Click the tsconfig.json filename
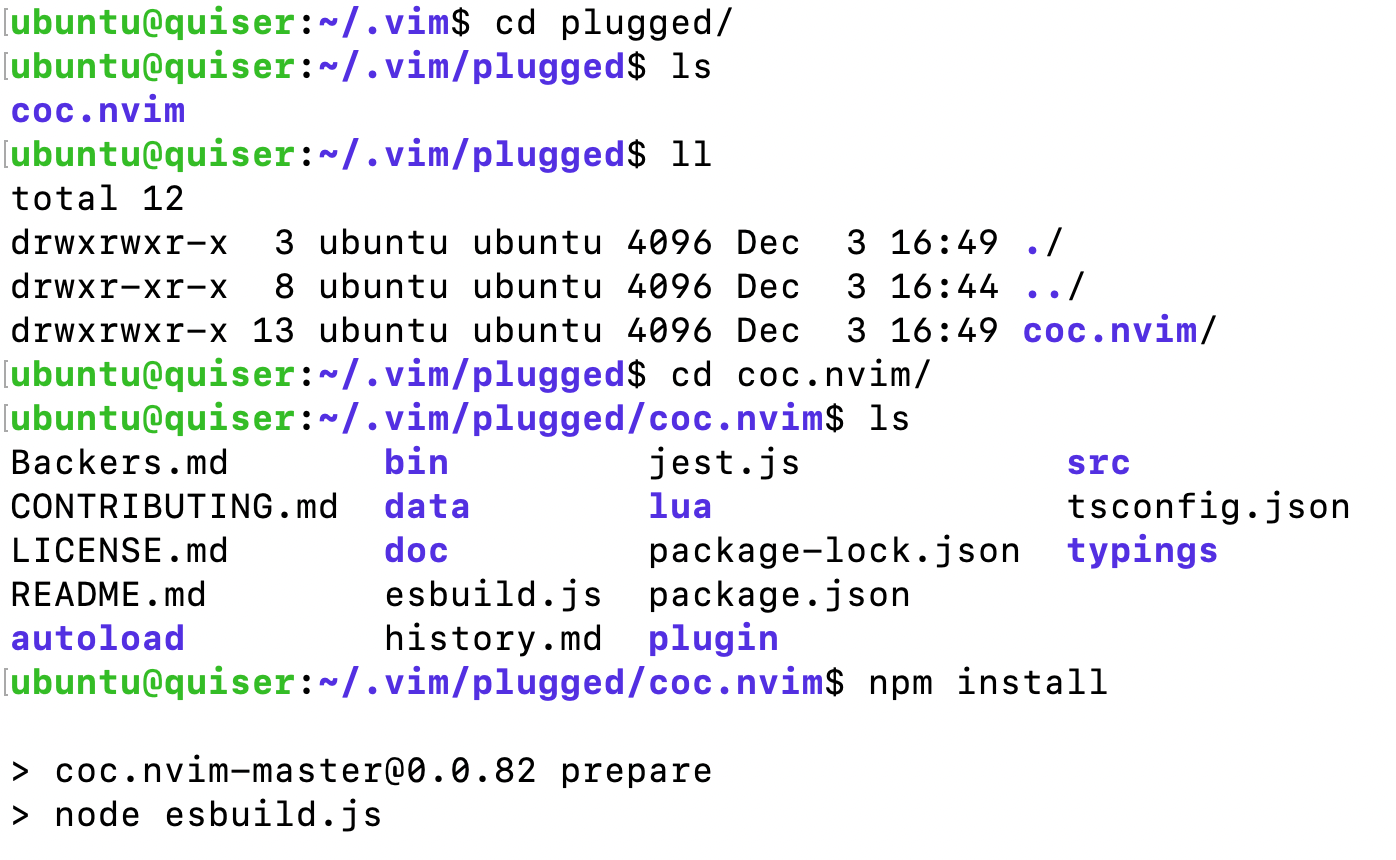 [x=1208, y=507]
